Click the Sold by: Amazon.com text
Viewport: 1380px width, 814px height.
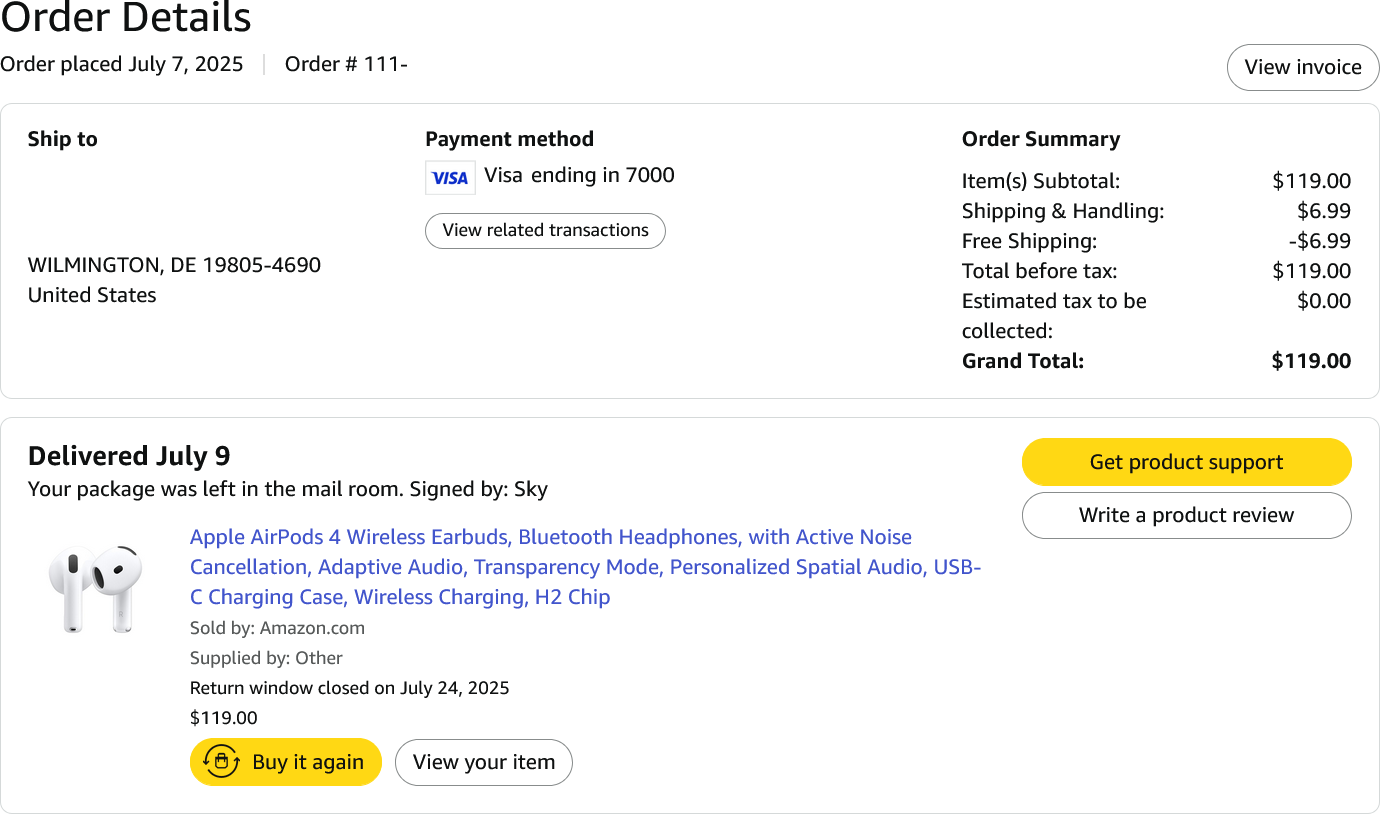pos(277,628)
